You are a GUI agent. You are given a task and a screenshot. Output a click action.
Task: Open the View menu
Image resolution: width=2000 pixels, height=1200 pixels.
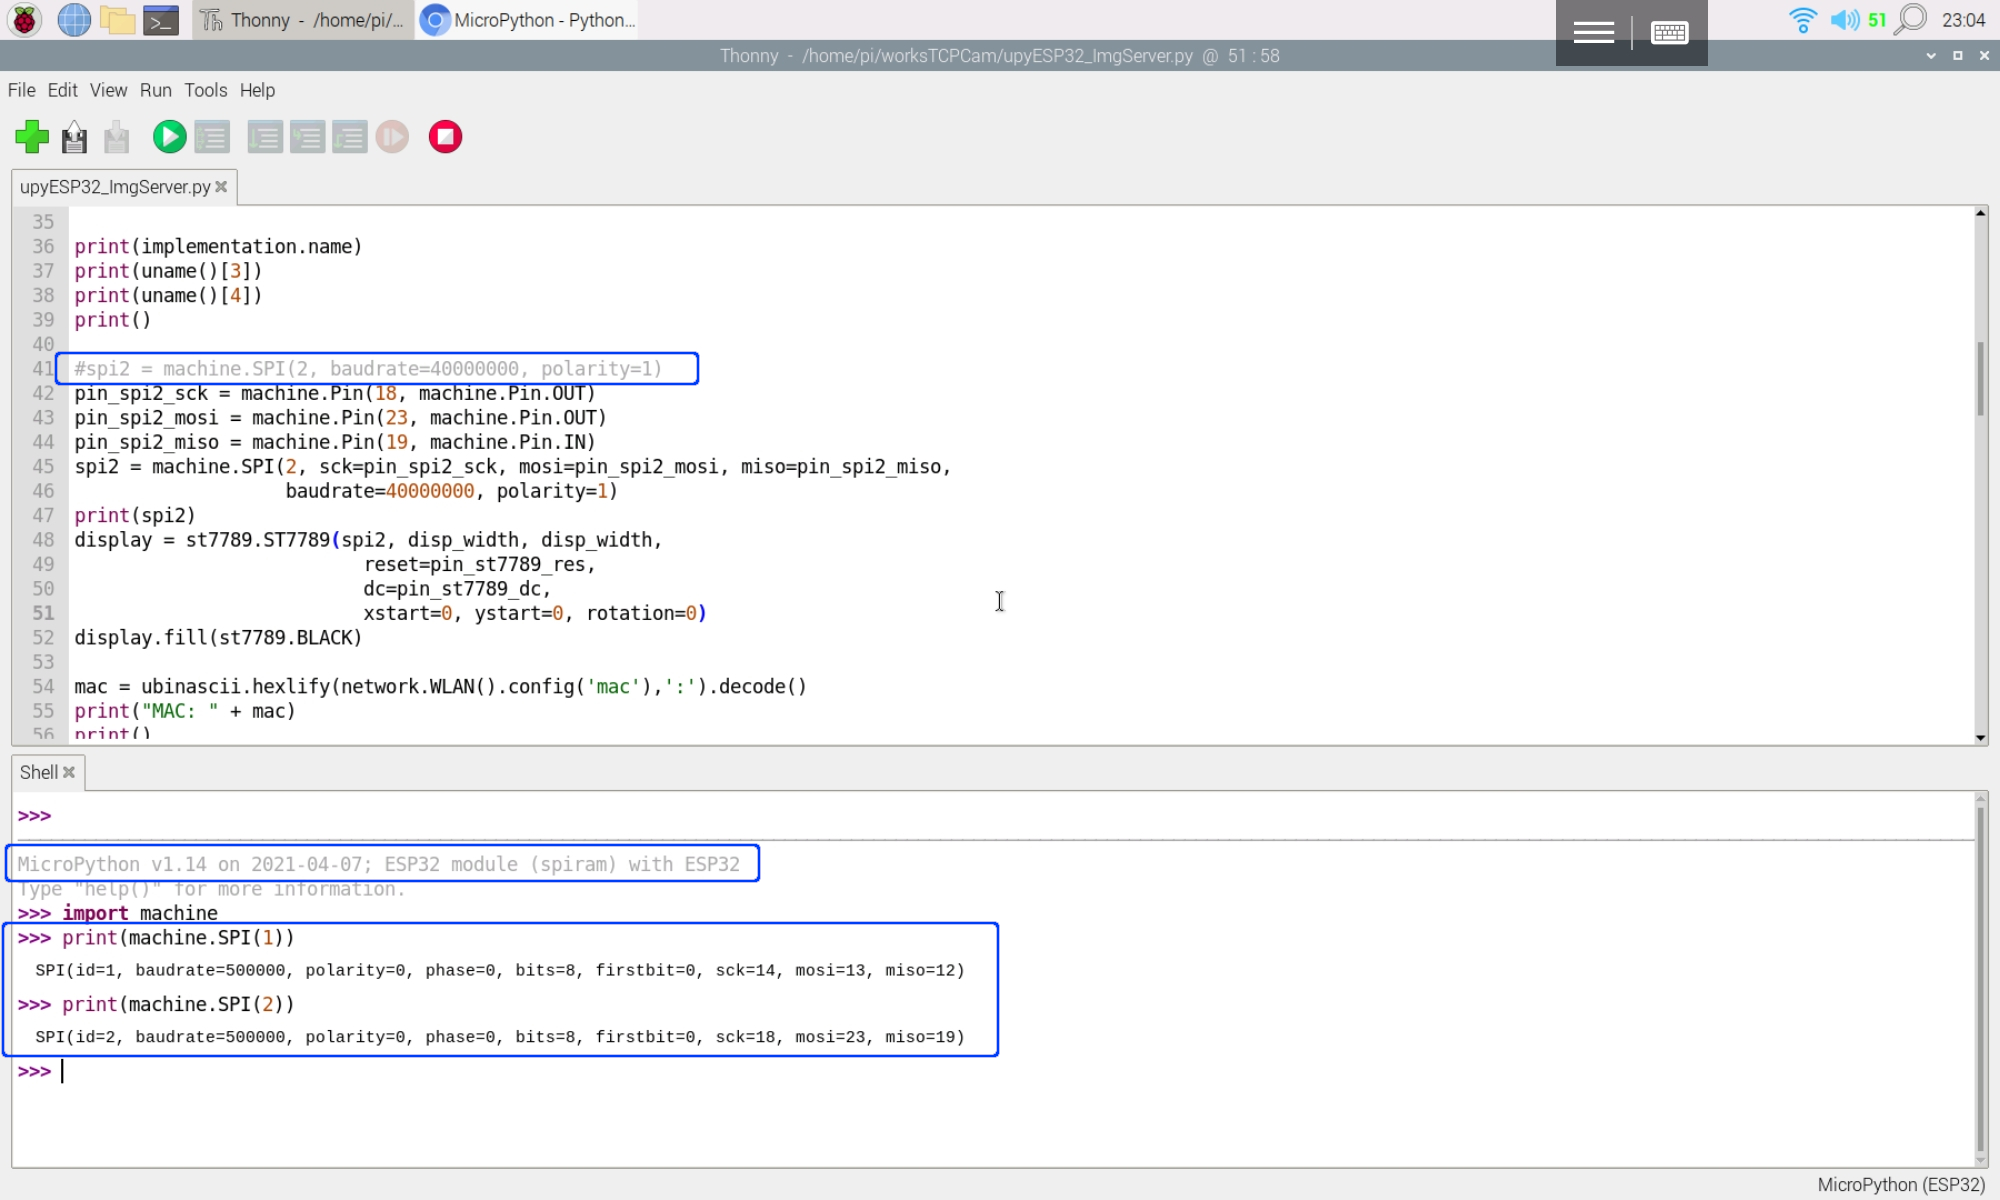tap(108, 90)
